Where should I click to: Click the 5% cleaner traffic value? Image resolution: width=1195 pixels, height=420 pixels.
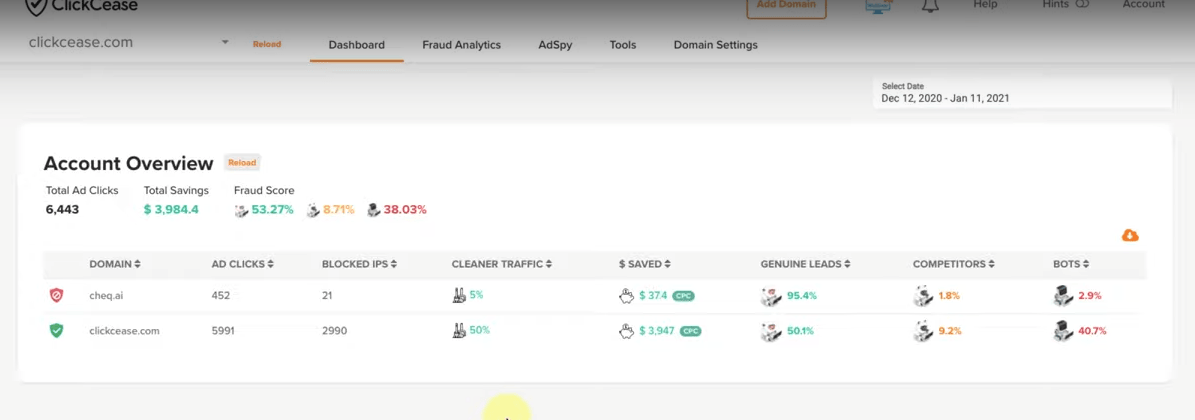(476, 294)
